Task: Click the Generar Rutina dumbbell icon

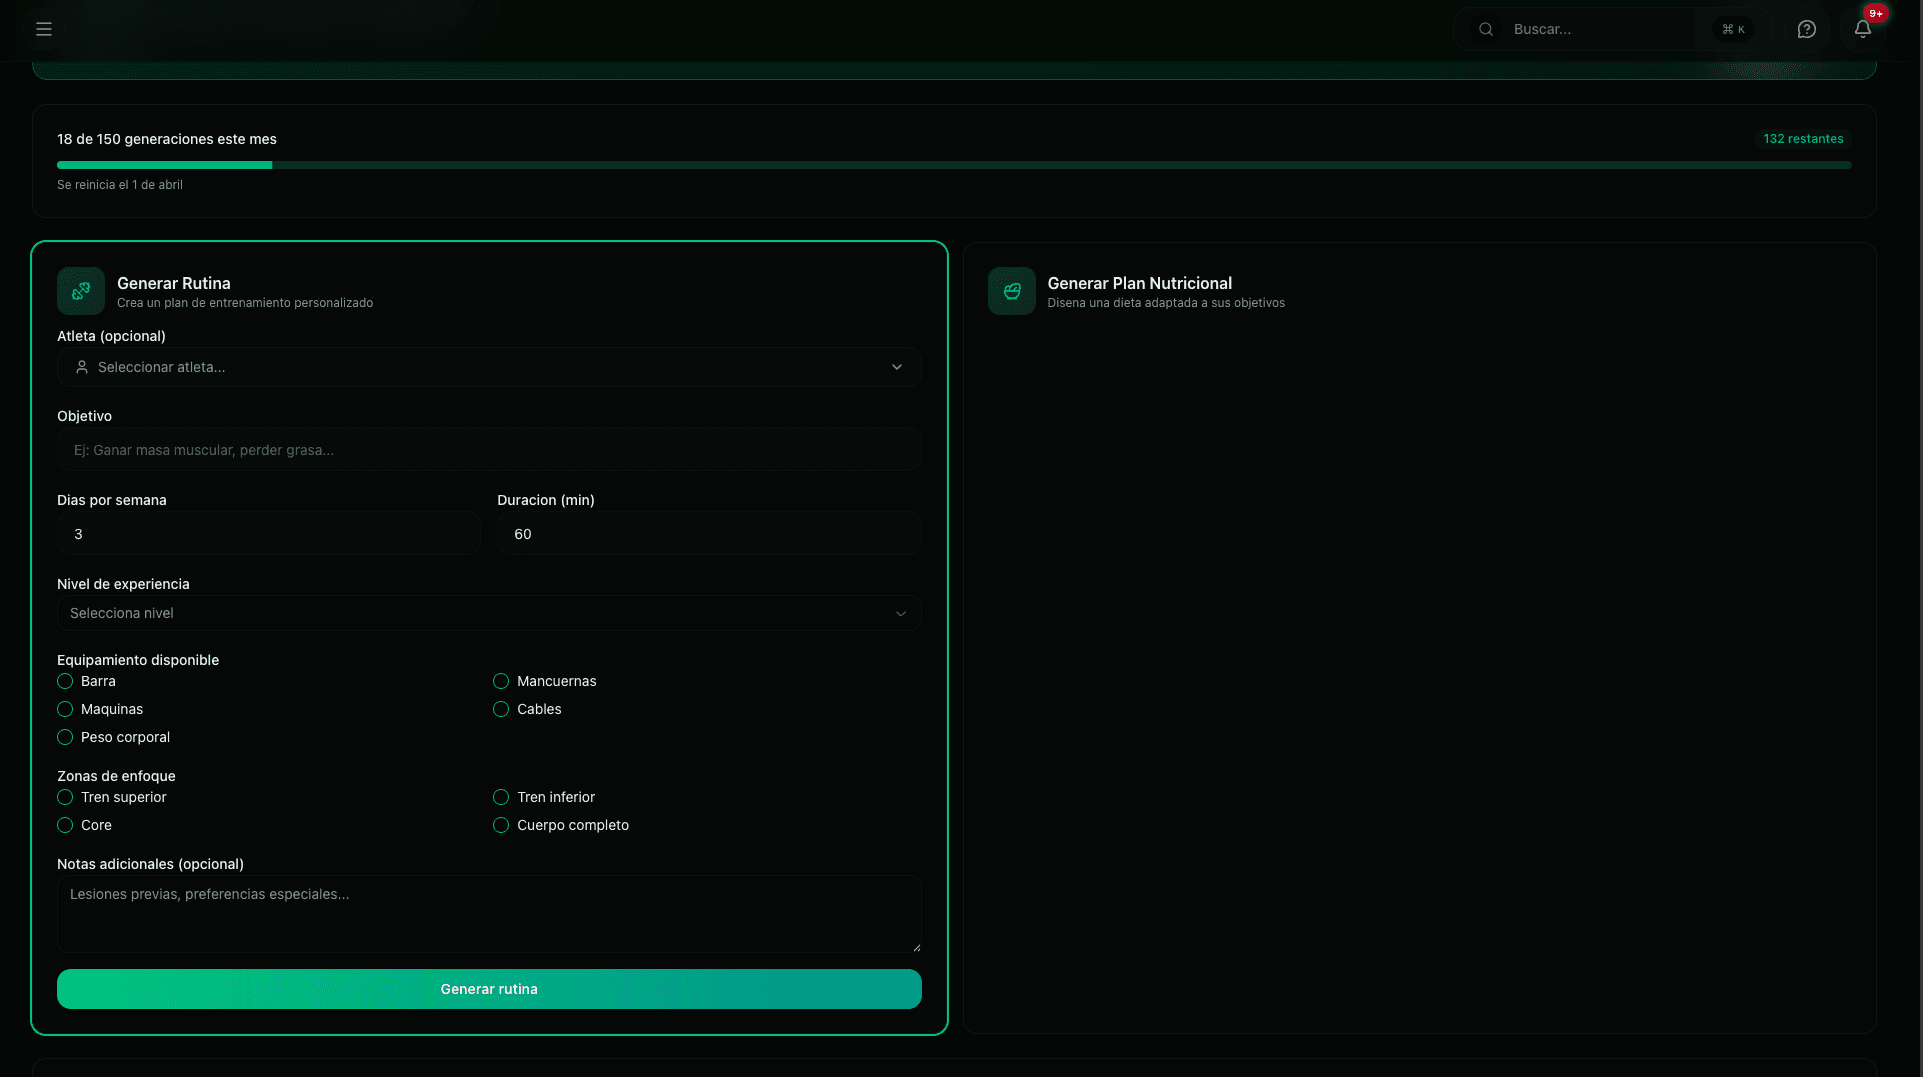Action: pyautogui.click(x=81, y=291)
